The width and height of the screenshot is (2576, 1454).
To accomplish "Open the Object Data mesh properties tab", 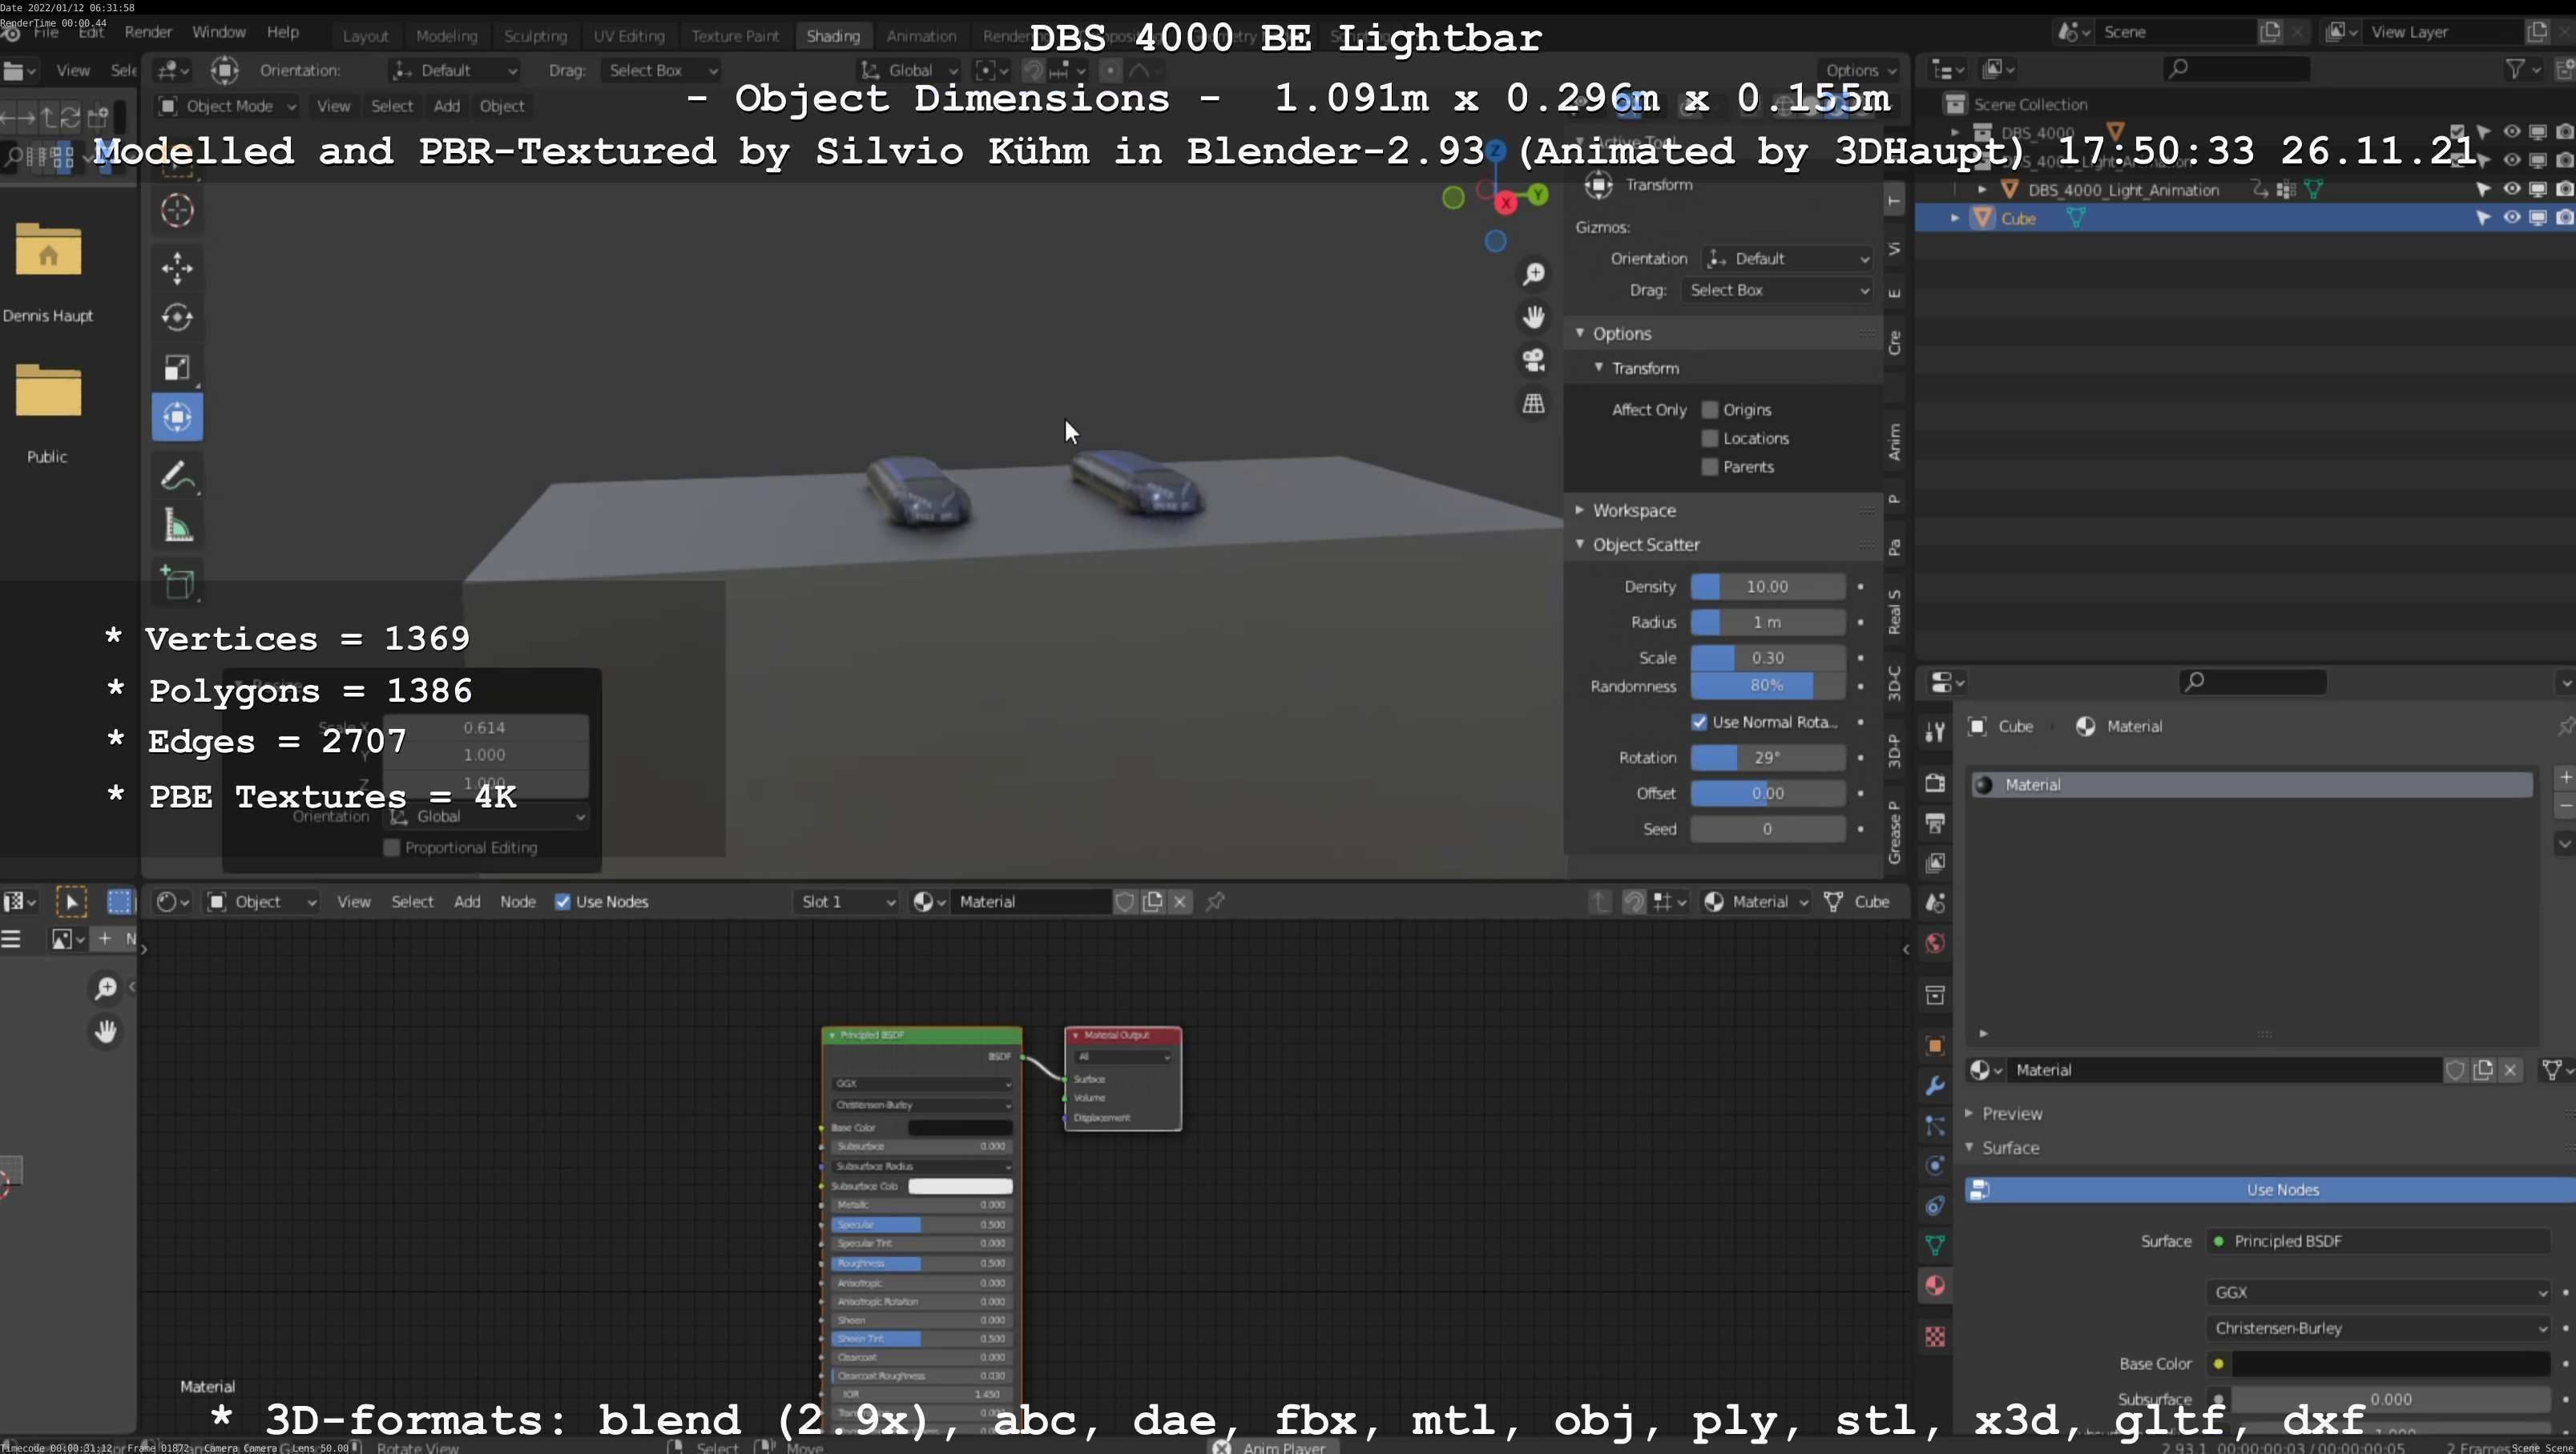I will click(1935, 1246).
